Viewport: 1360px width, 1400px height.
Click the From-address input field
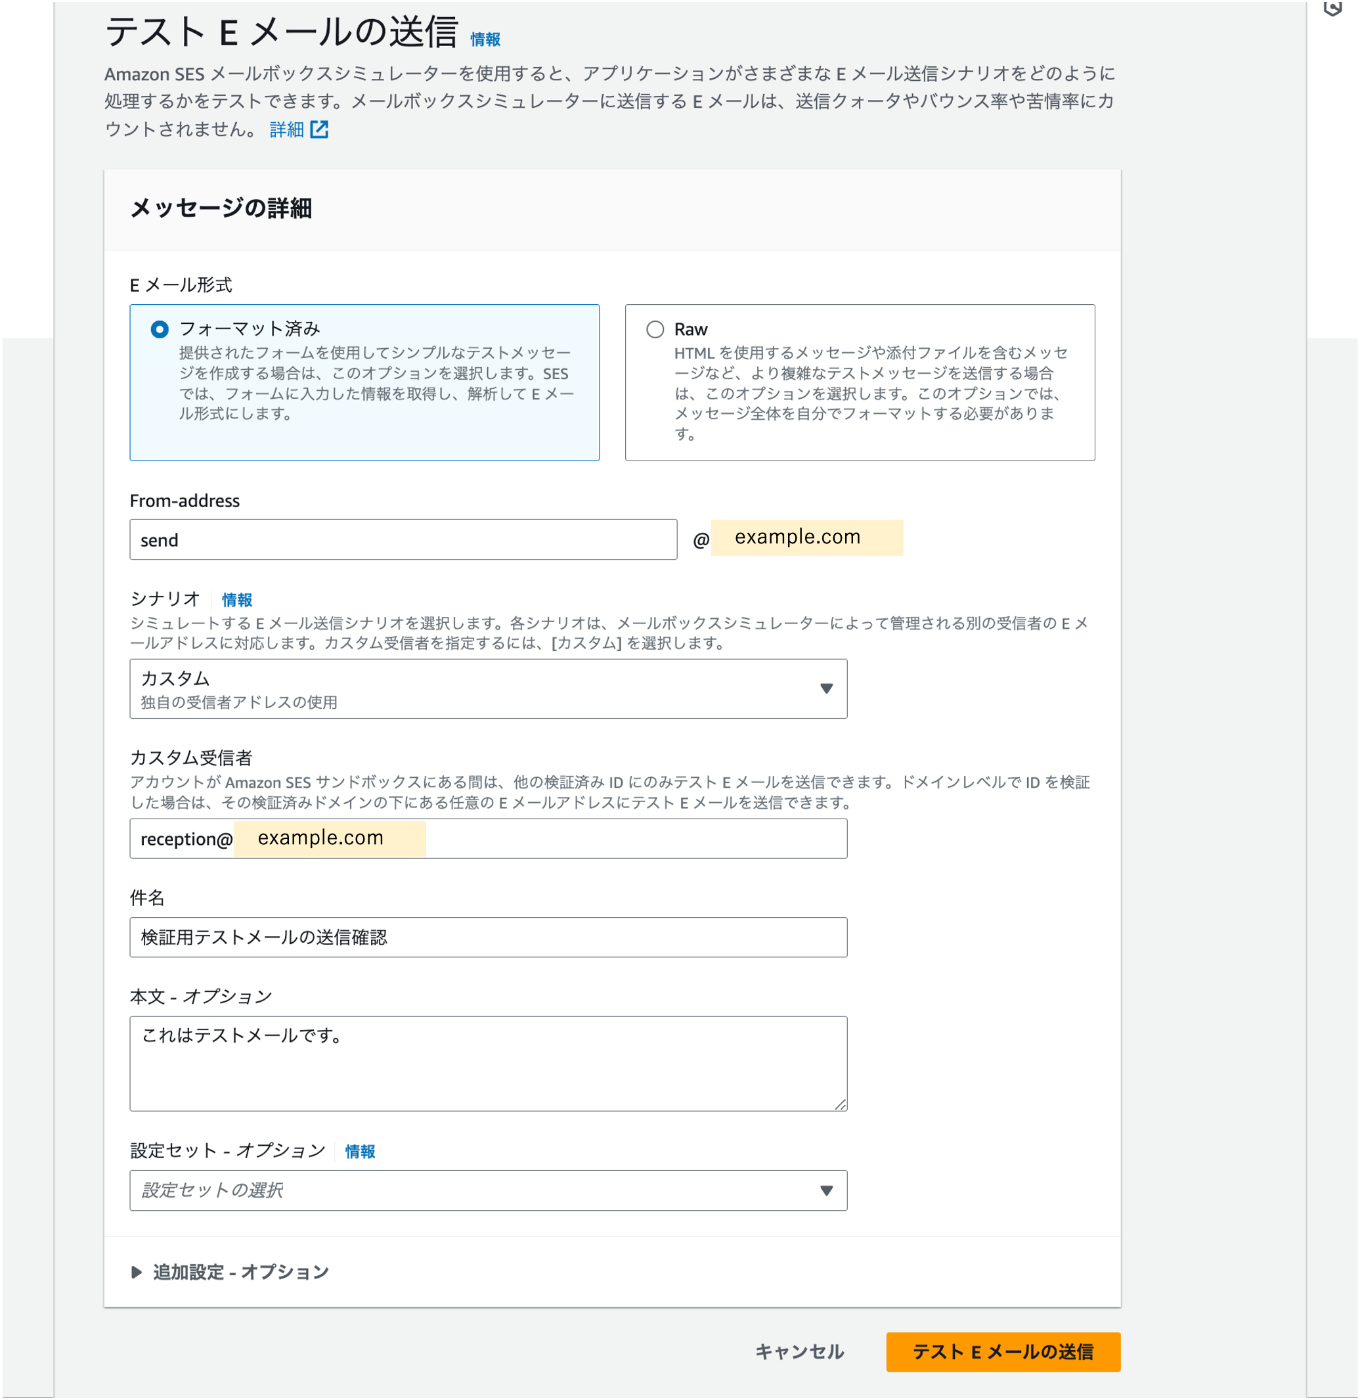point(403,540)
